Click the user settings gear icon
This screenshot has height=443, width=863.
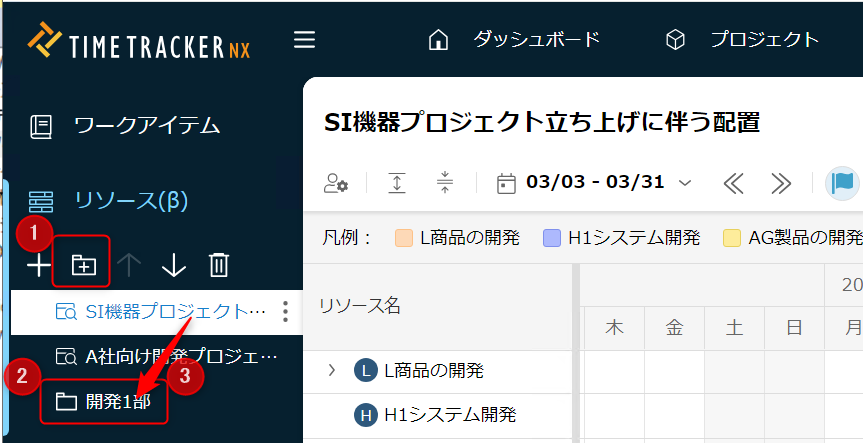coord(335,183)
